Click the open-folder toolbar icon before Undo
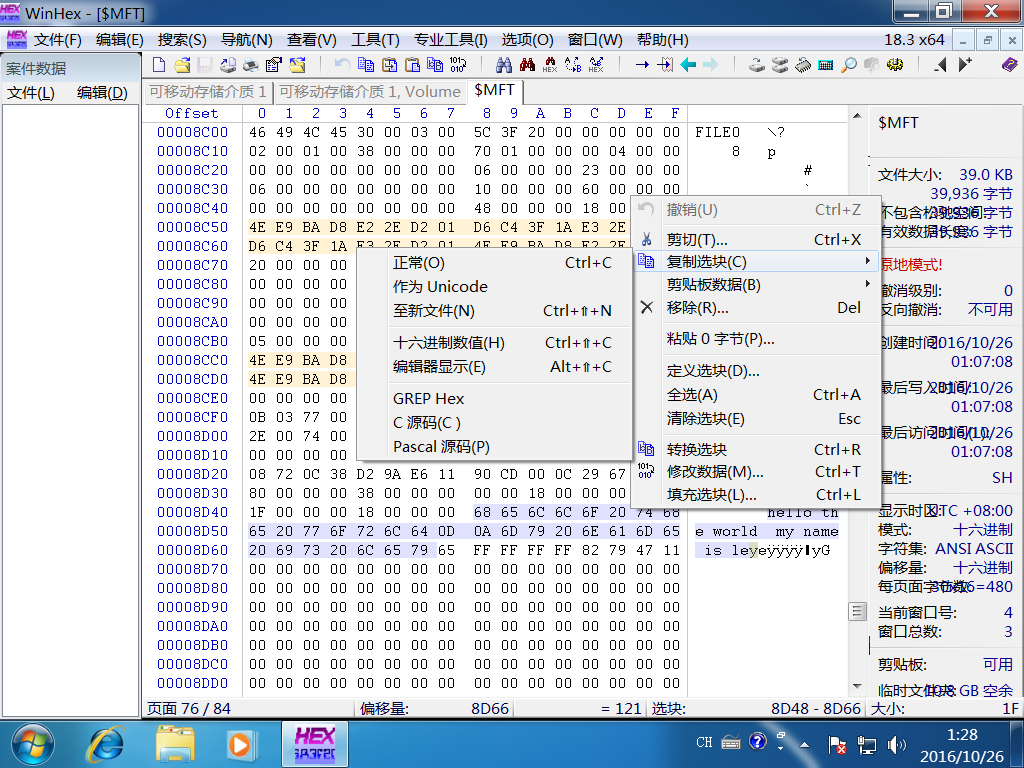This screenshot has height=768, width=1024. (297, 64)
